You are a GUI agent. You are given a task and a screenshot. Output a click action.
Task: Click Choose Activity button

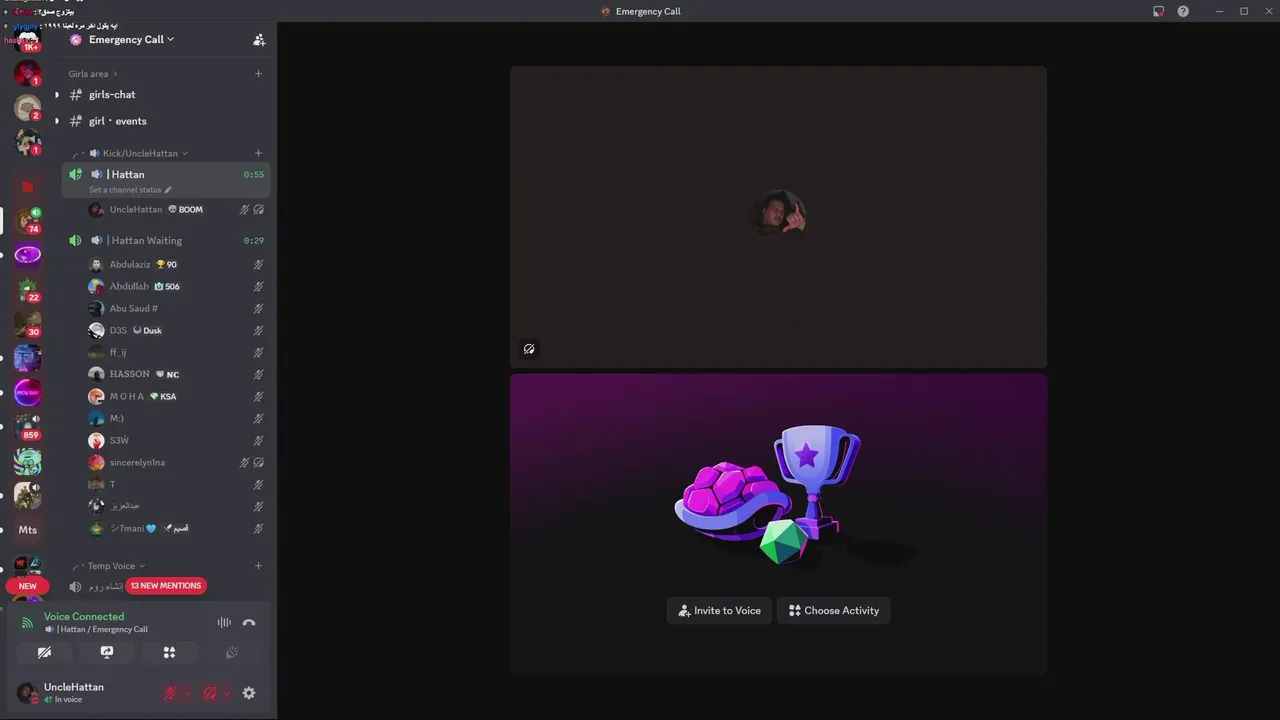pyautogui.click(x=833, y=610)
